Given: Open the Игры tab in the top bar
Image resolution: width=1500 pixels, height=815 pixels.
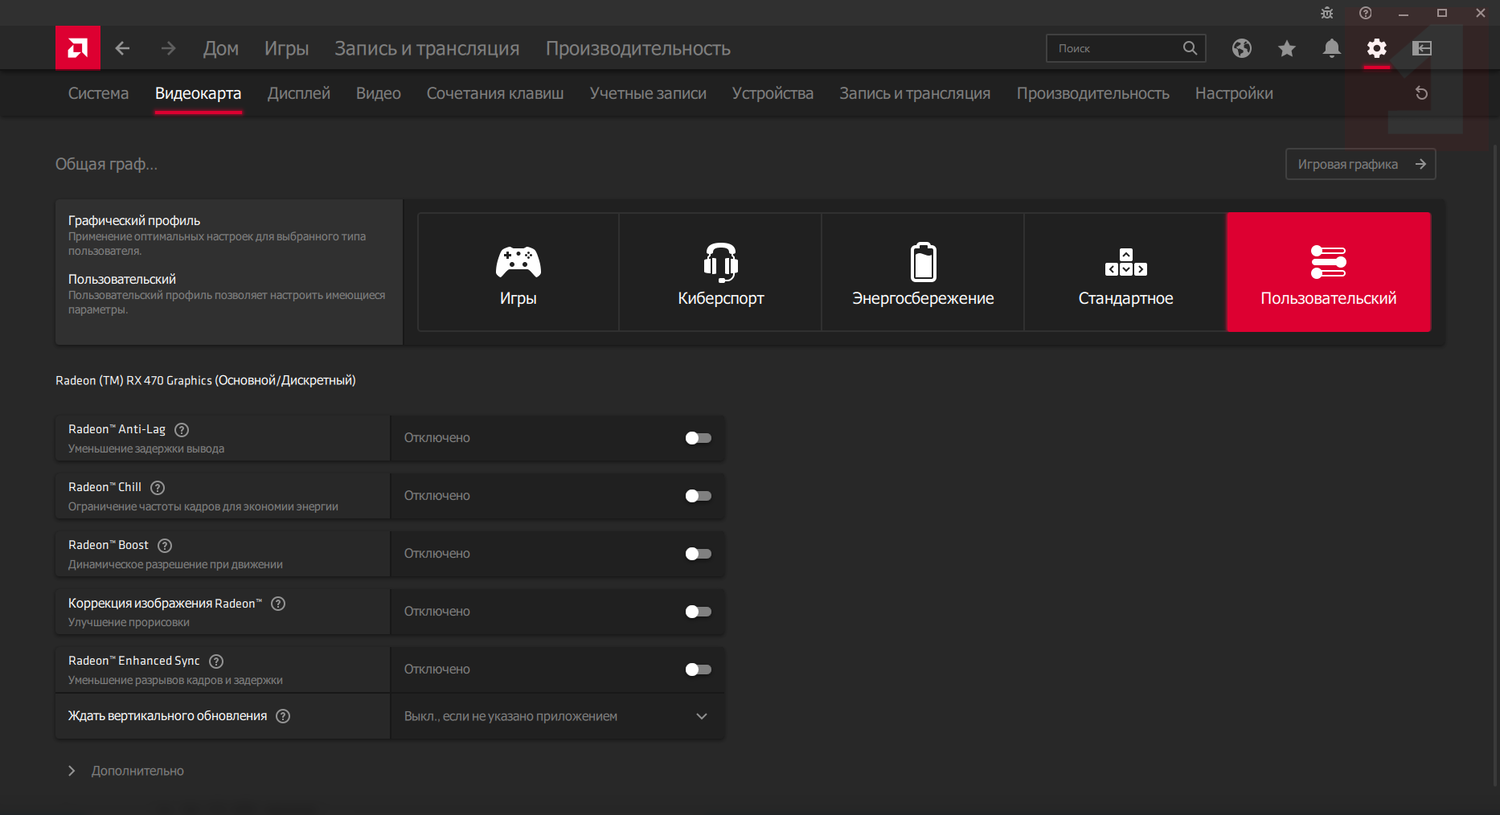Looking at the screenshot, I should coord(287,48).
